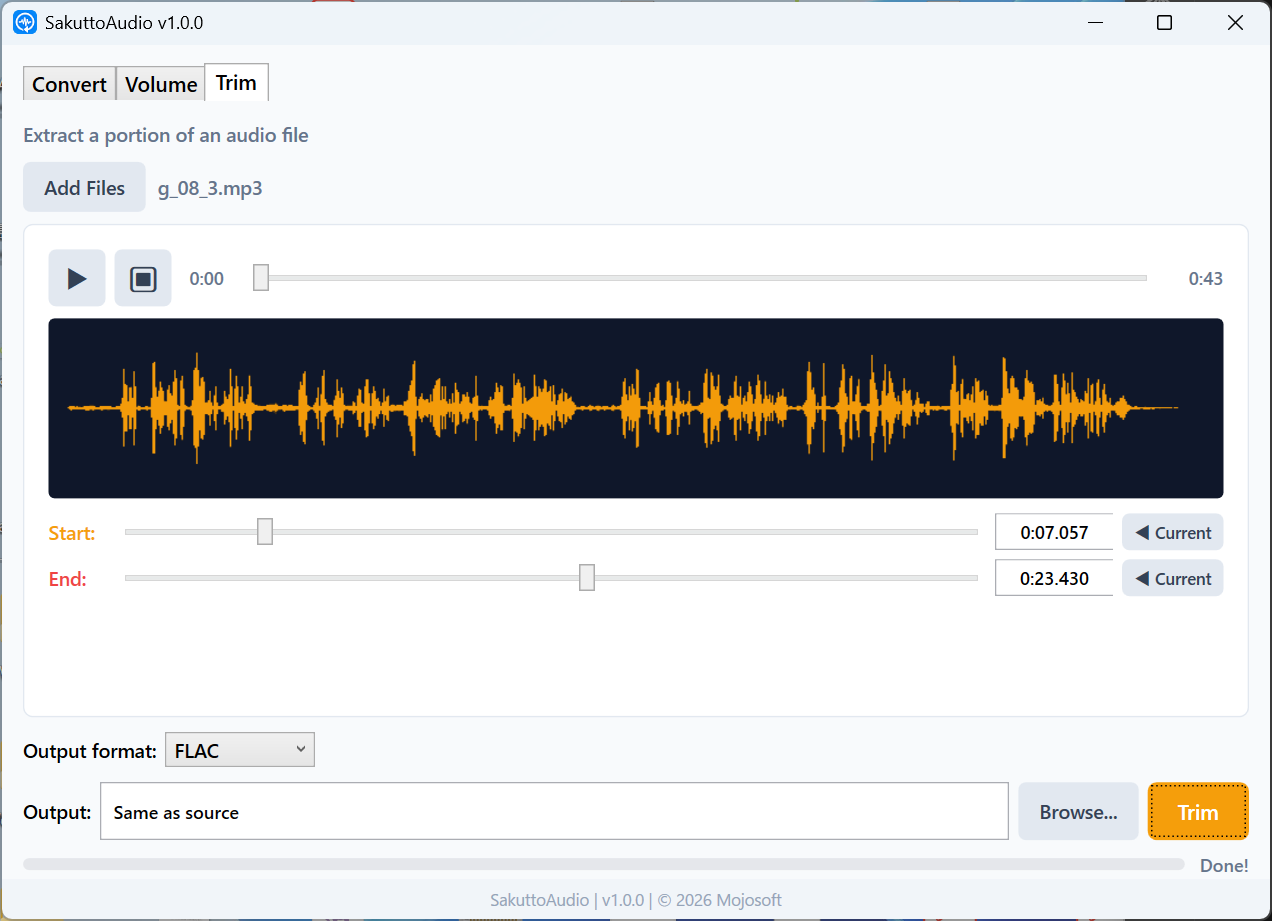Set Start time using the Current button
The height and width of the screenshot is (921, 1272).
click(x=1172, y=532)
